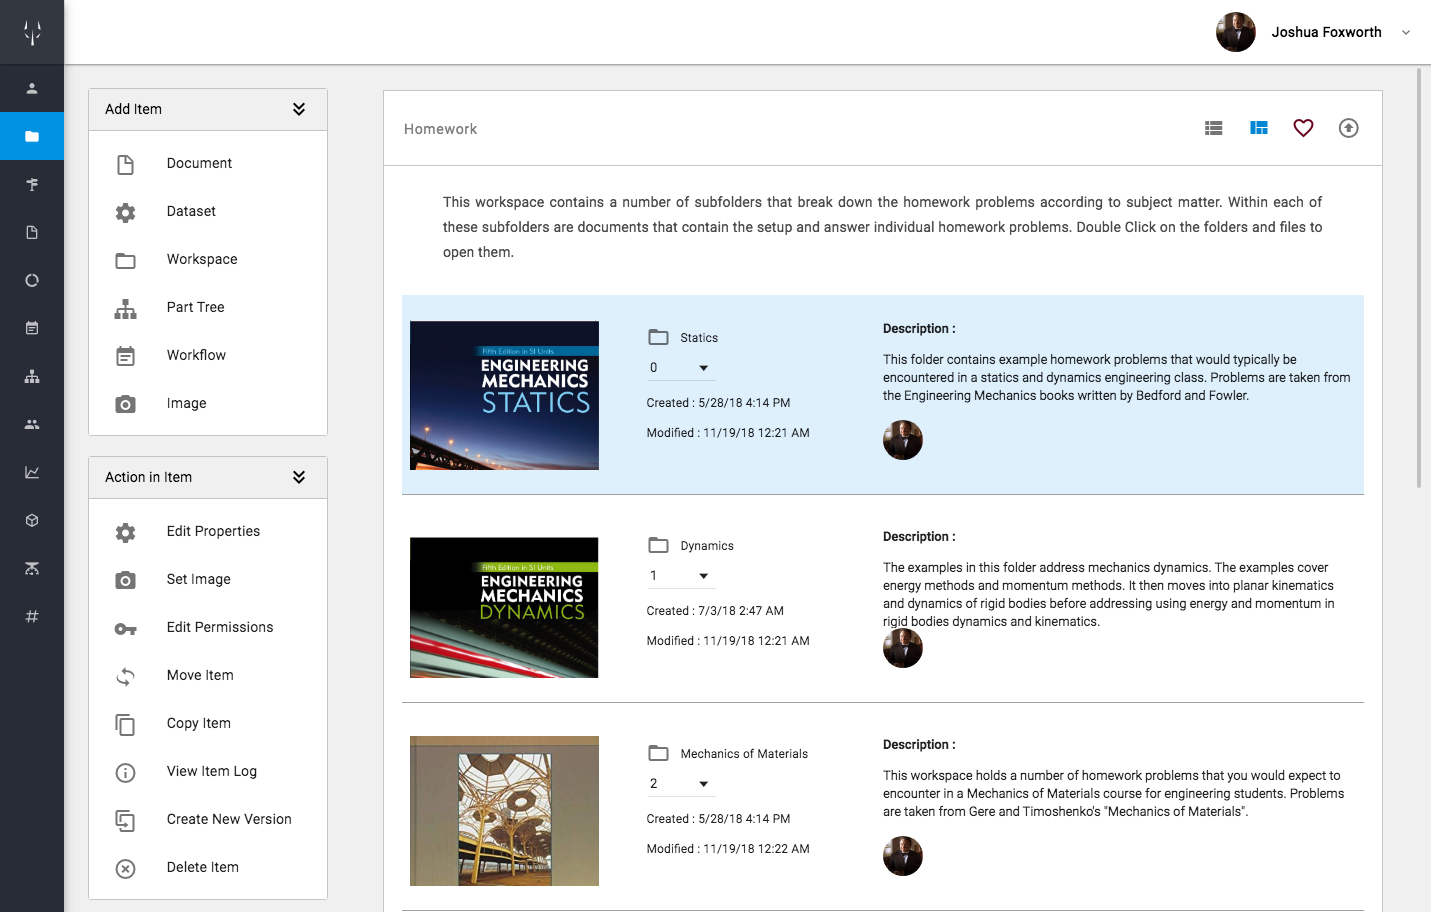Image resolution: width=1431 pixels, height=912 pixels.
Task: Collapse the Add Item panel
Action: tap(299, 109)
